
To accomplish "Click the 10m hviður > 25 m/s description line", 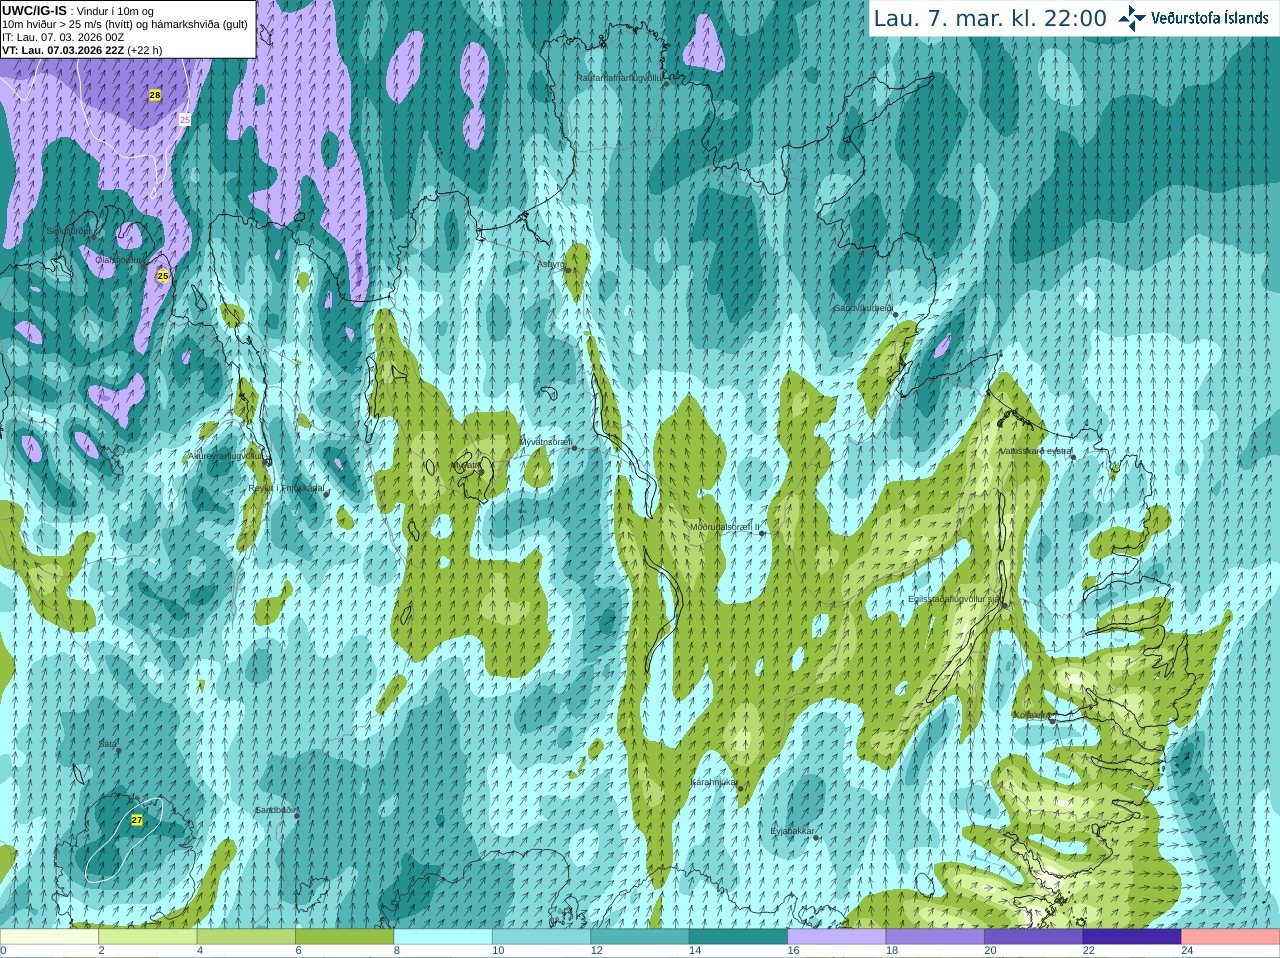I will [125, 24].
